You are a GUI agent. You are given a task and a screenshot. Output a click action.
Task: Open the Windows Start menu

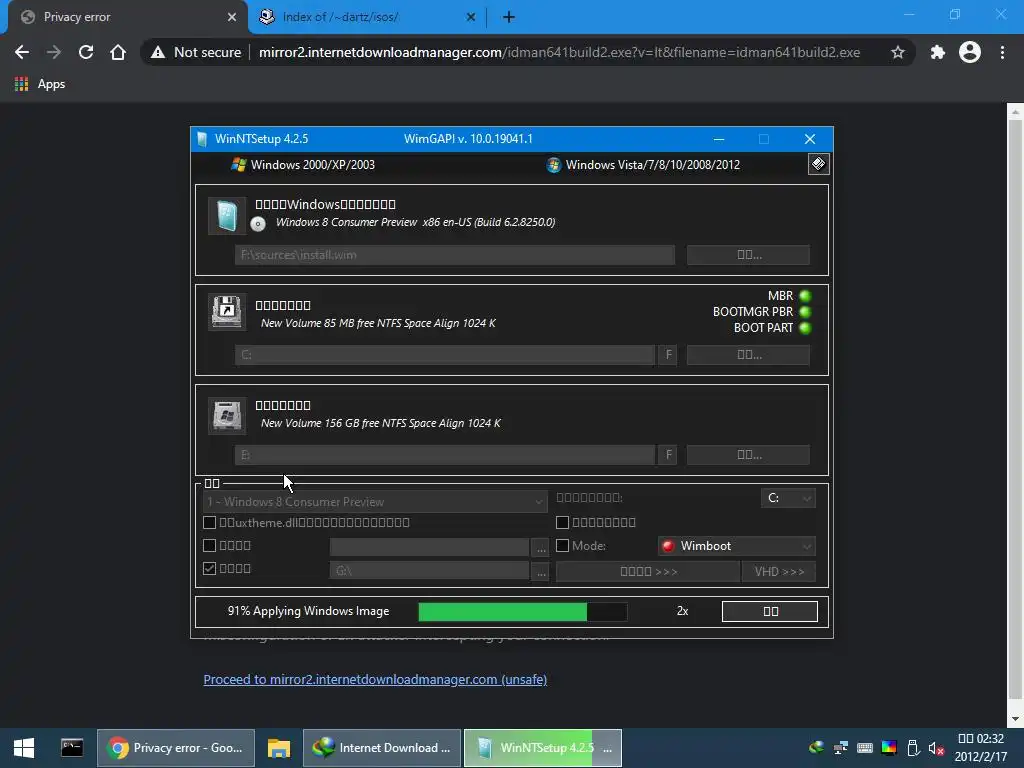(24, 748)
